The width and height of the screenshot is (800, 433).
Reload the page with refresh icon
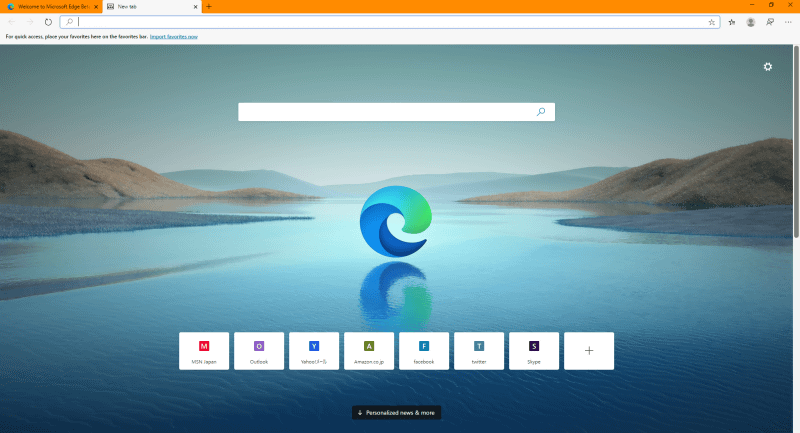[x=48, y=22]
